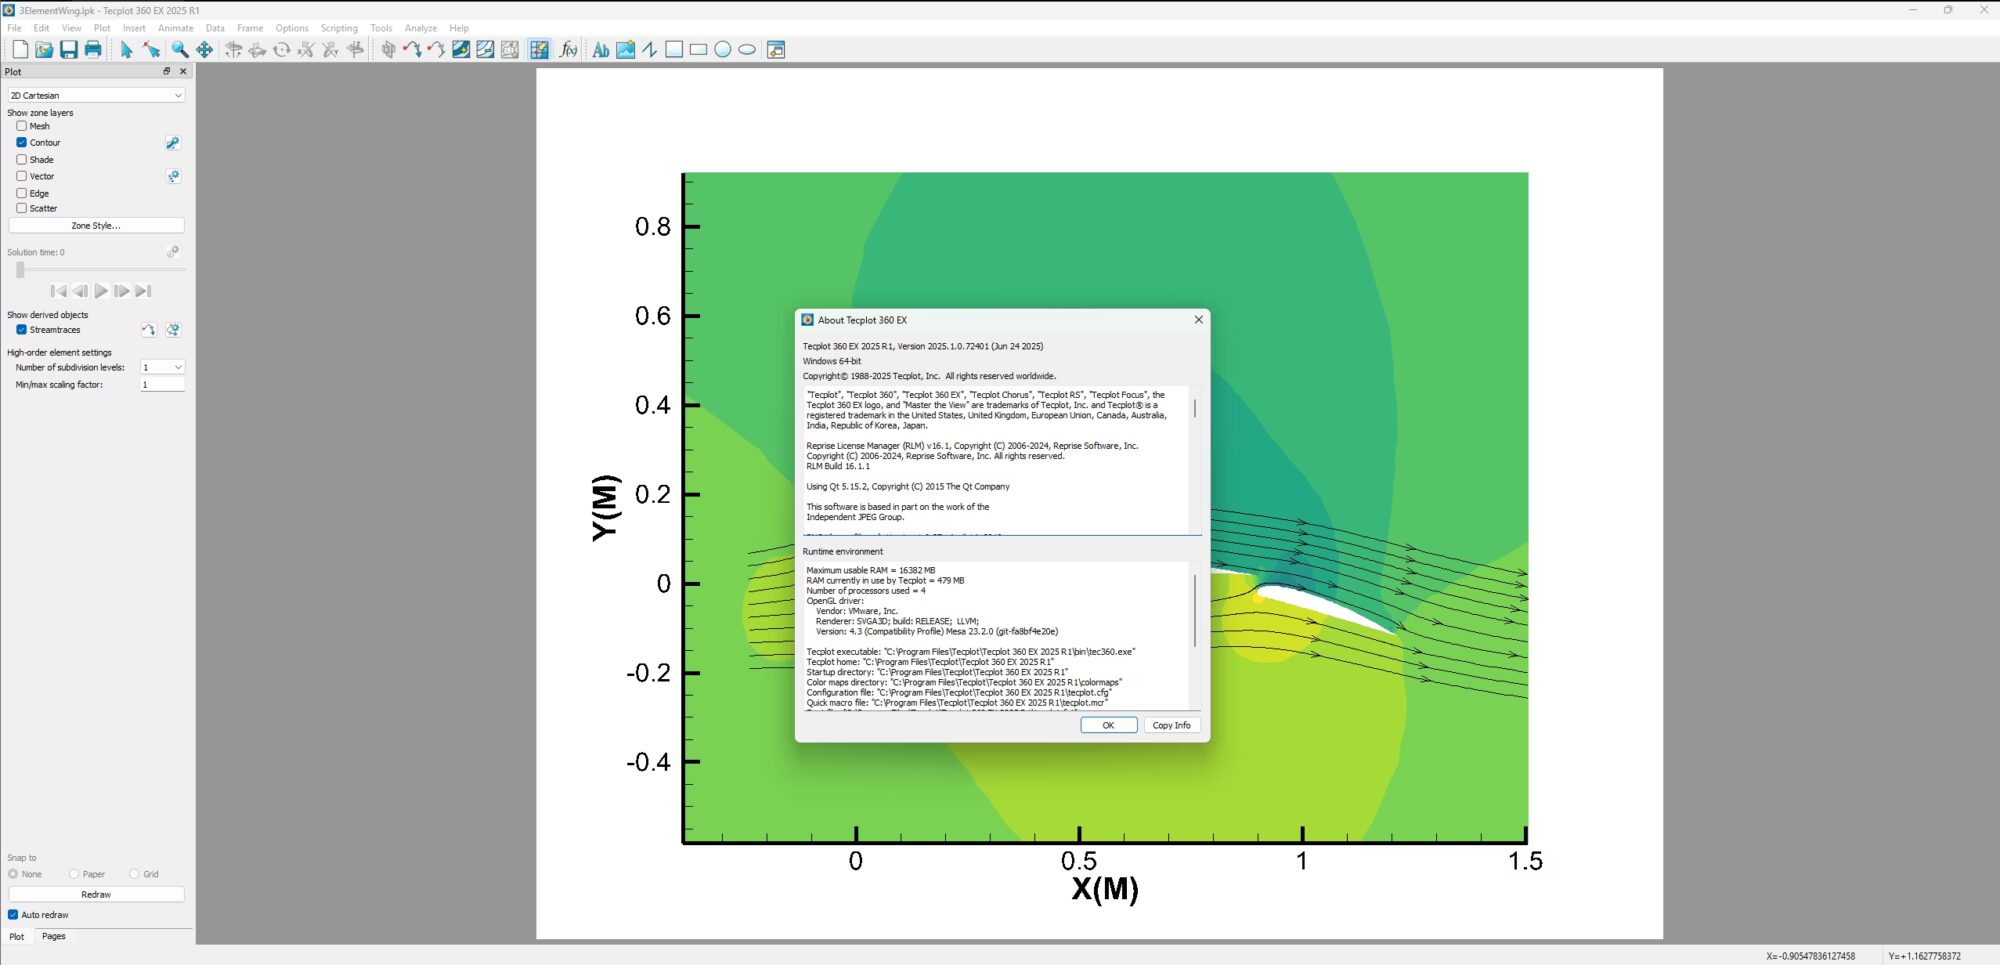The image size is (2000, 965).
Task: Enable the Mesh zone layer
Action: pyautogui.click(x=21, y=126)
